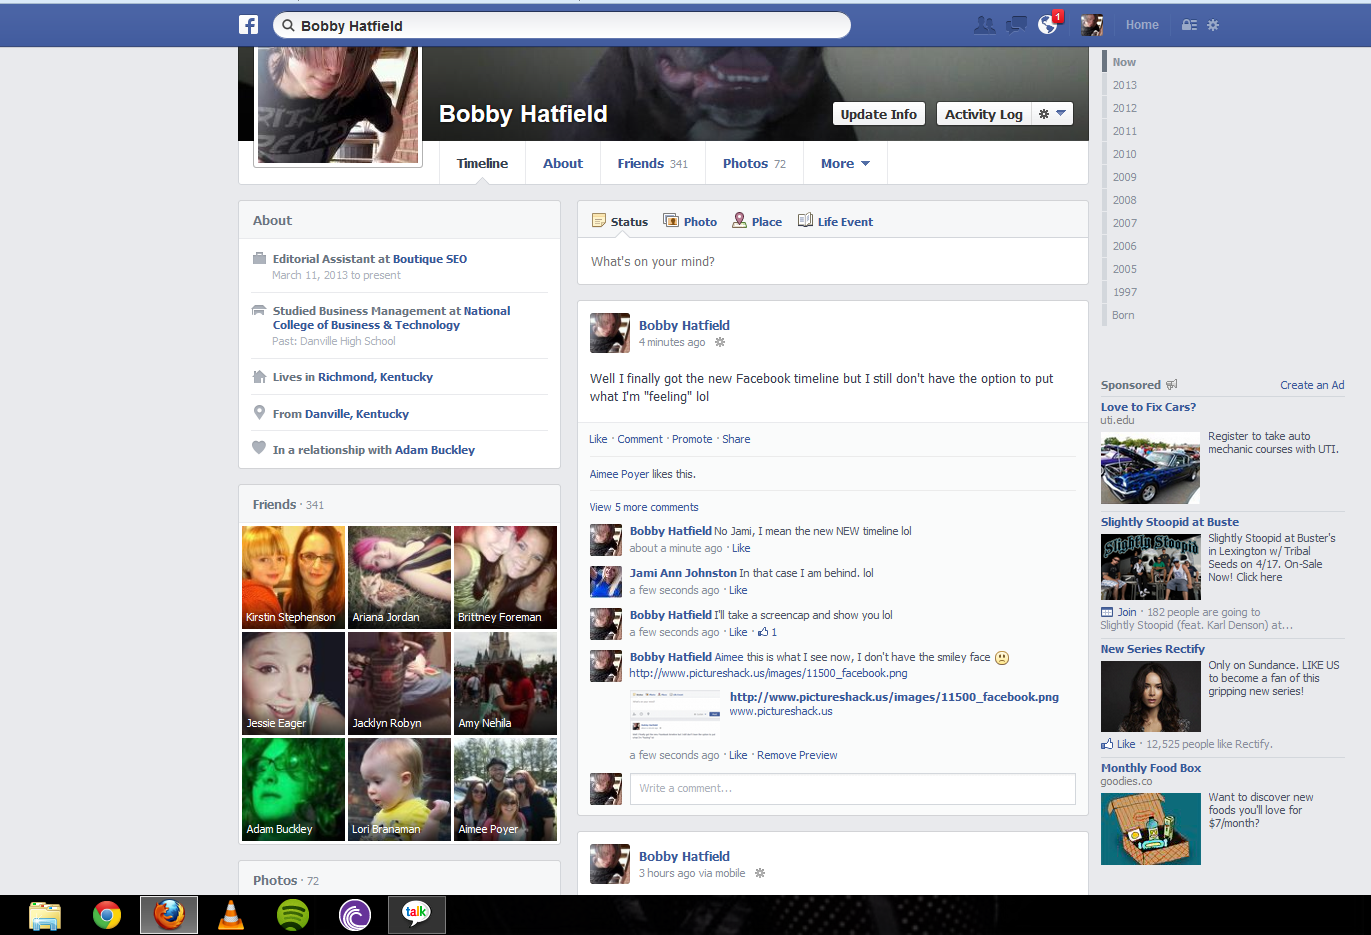Click the Facebook logo icon
The height and width of the screenshot is (935, 1371).
tap(248, 25)
